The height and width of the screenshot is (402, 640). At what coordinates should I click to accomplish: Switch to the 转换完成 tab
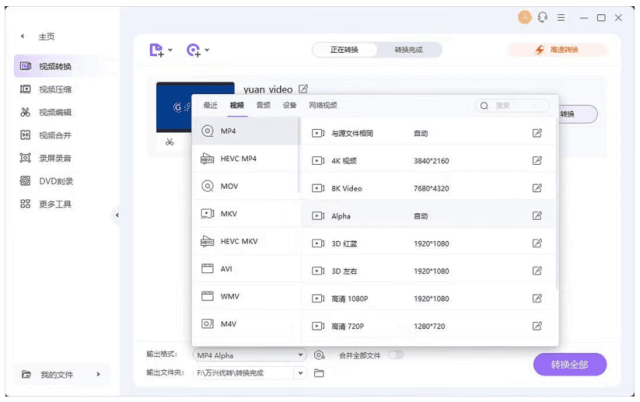pyautogui.click(x=409, y=50)
